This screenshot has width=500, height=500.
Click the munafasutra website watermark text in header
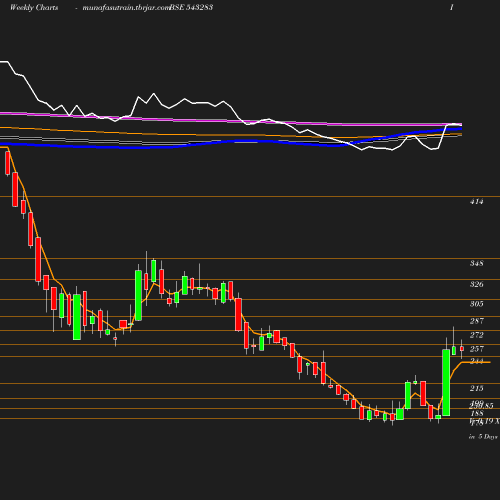click(126, 7)
